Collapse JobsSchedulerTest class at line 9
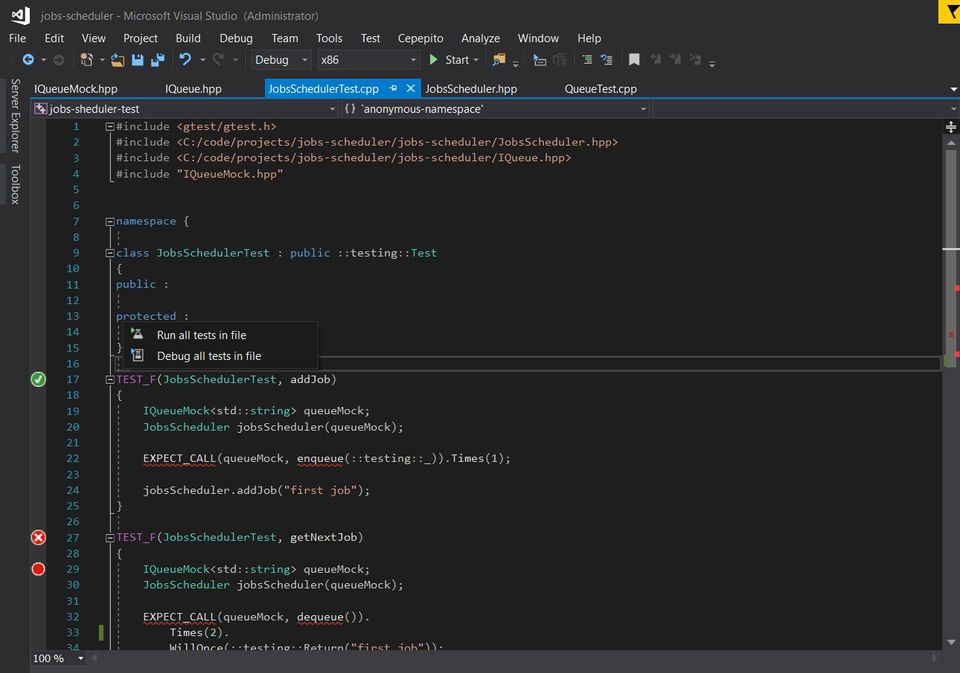This screenshot has height=673, width=960. [x=110, y=253]
